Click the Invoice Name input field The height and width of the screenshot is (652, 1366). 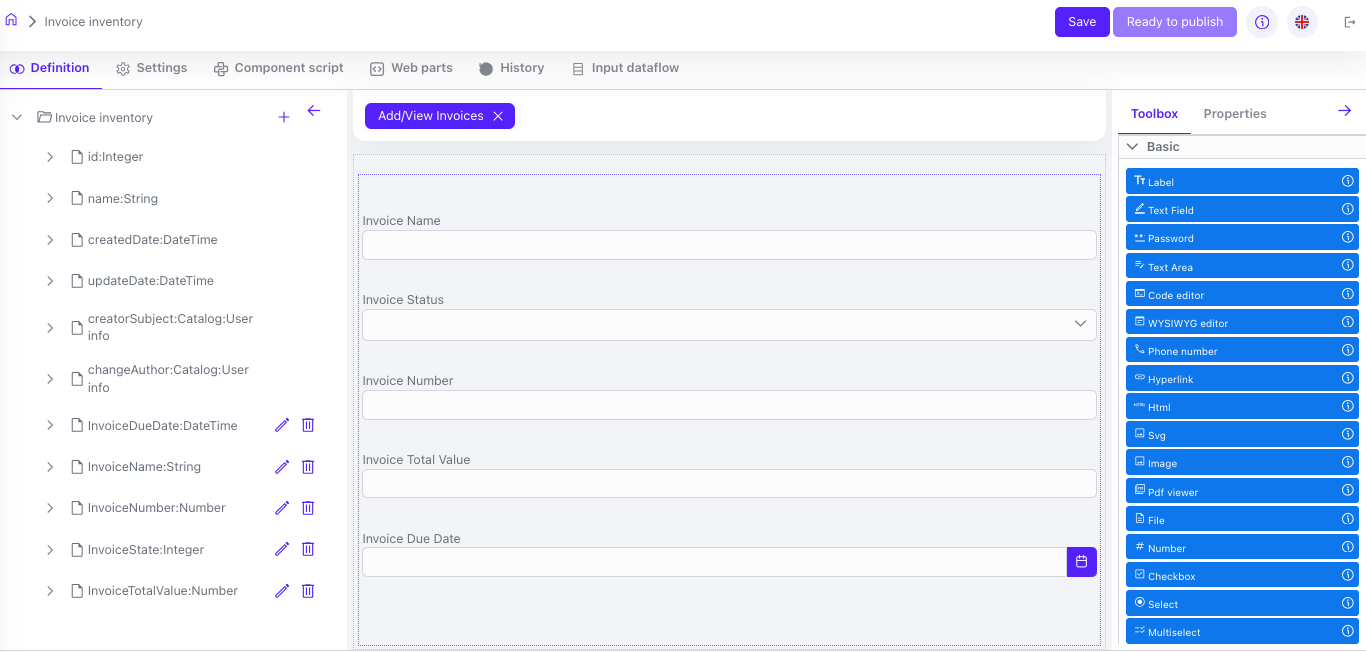tap(729, 245)
